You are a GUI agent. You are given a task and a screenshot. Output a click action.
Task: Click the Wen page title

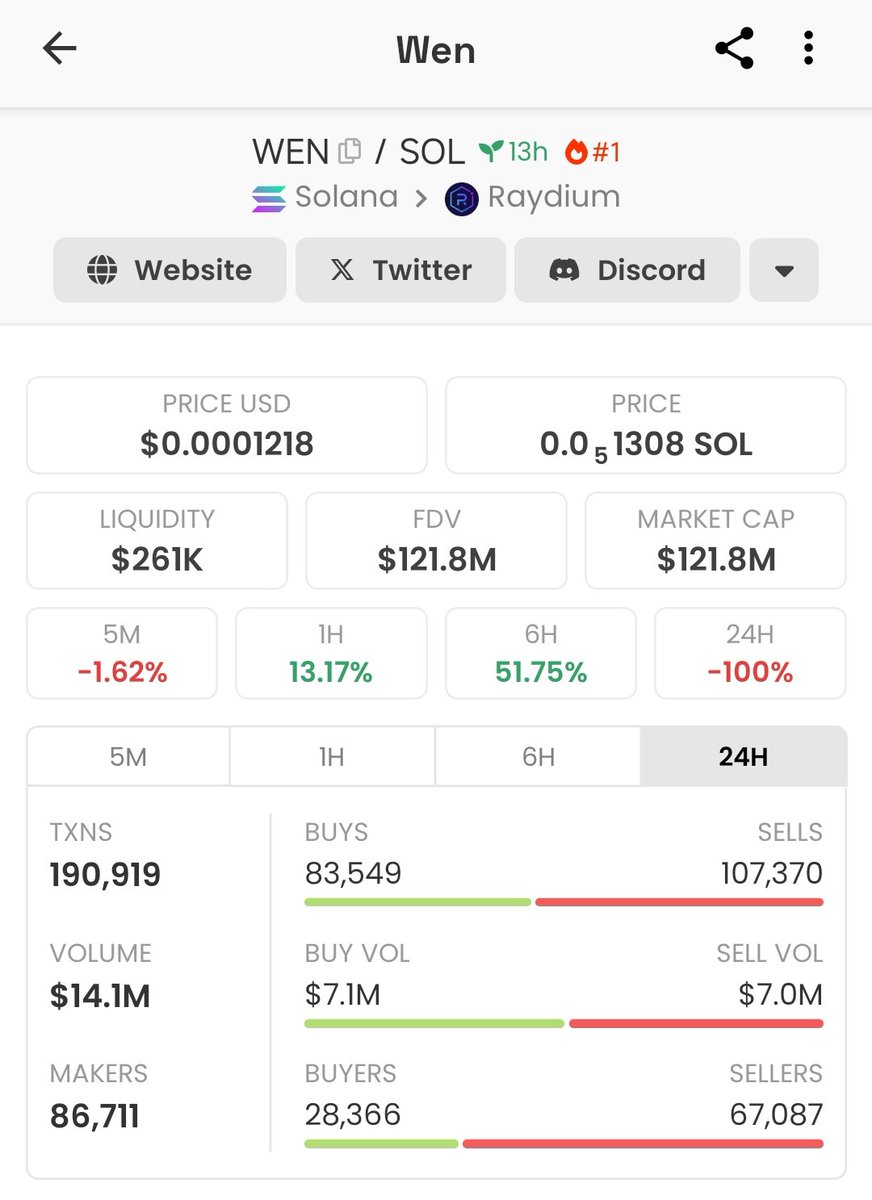coord(436,50)
